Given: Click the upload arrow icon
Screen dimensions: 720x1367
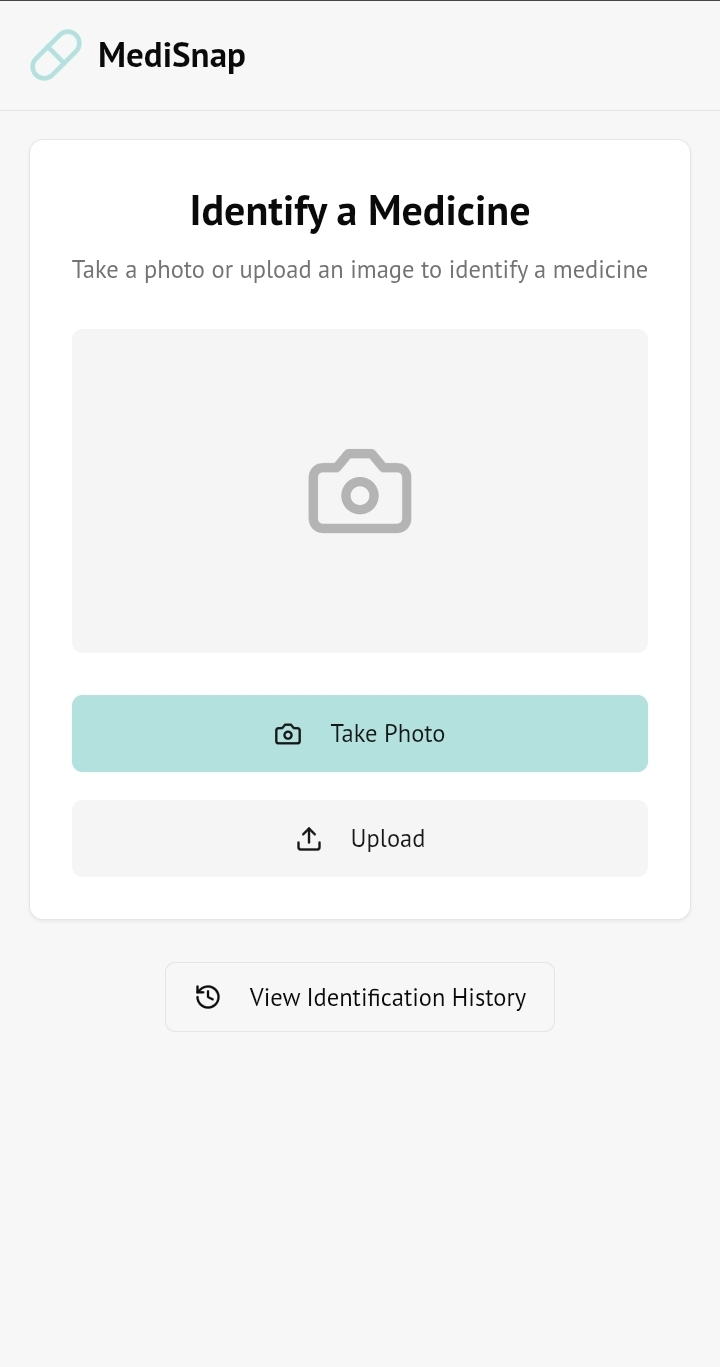Looking at the screenshot, I should point(309,839).
